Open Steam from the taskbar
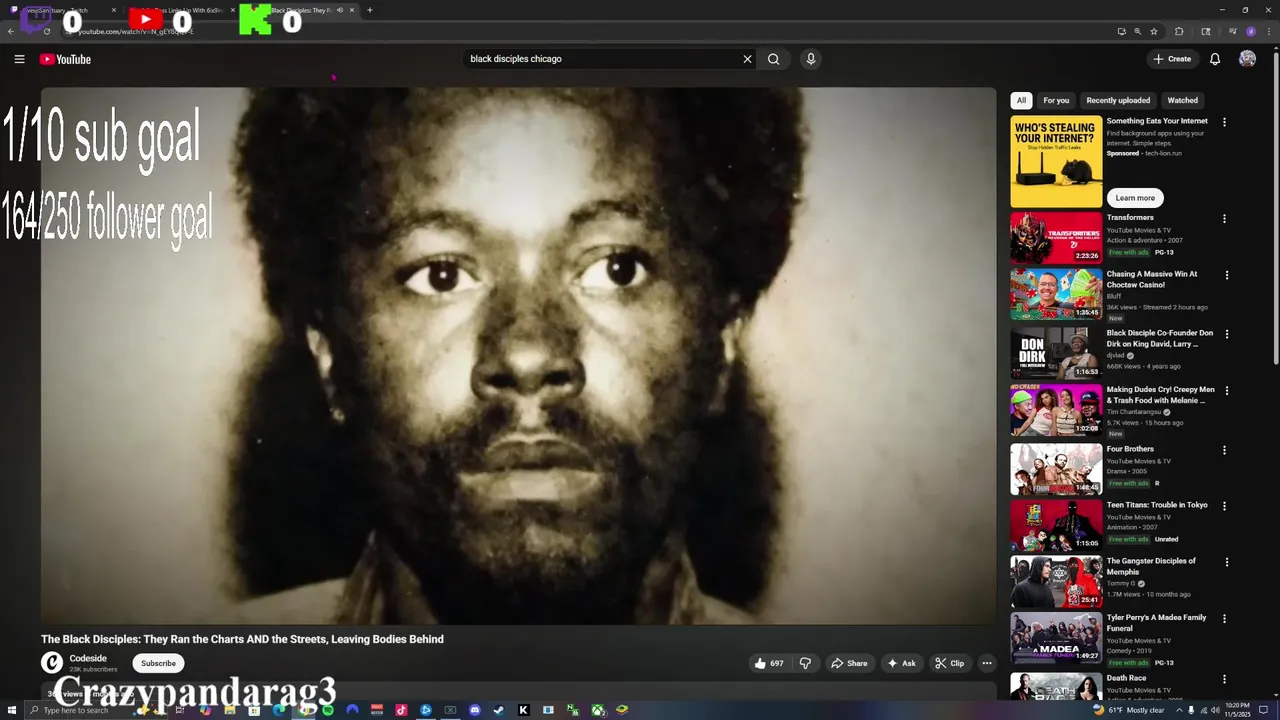Image resolution: width=1280 pixels, height=720 pixels. point(499,710)
